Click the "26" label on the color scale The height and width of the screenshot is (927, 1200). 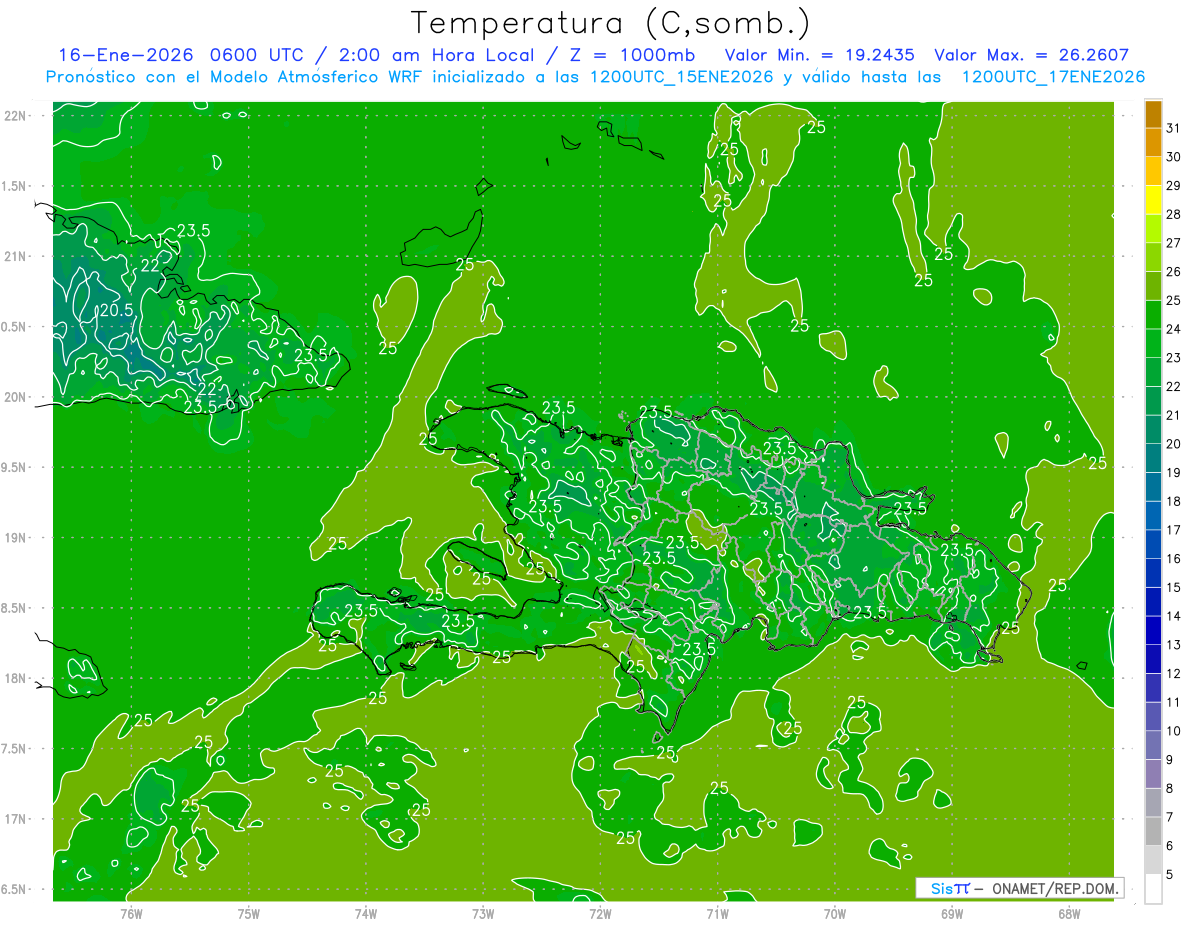pos(1173,271)
